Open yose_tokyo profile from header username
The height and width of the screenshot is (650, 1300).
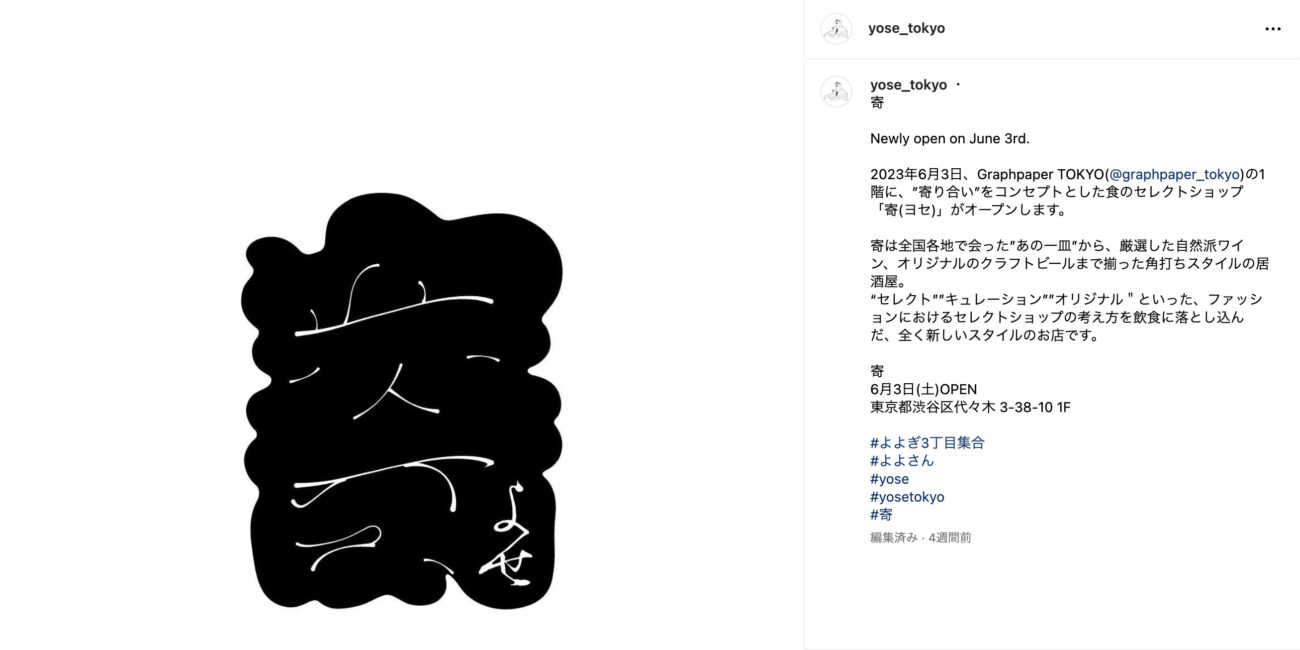[x=907, y=28]
